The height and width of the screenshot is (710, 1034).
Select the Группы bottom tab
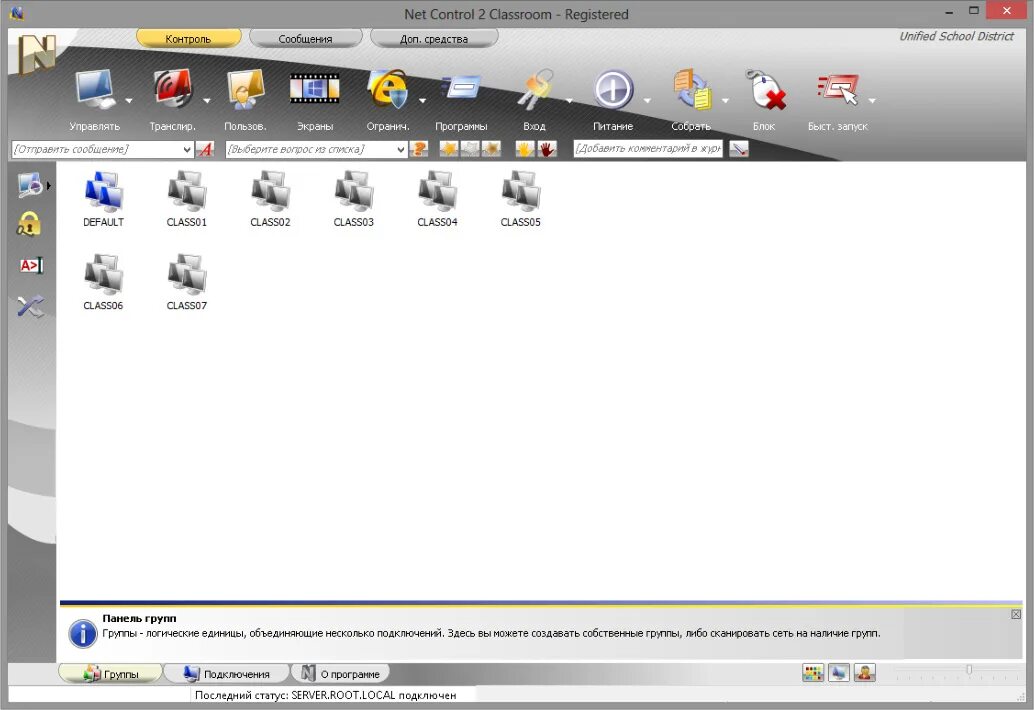[x=111, y=674]
